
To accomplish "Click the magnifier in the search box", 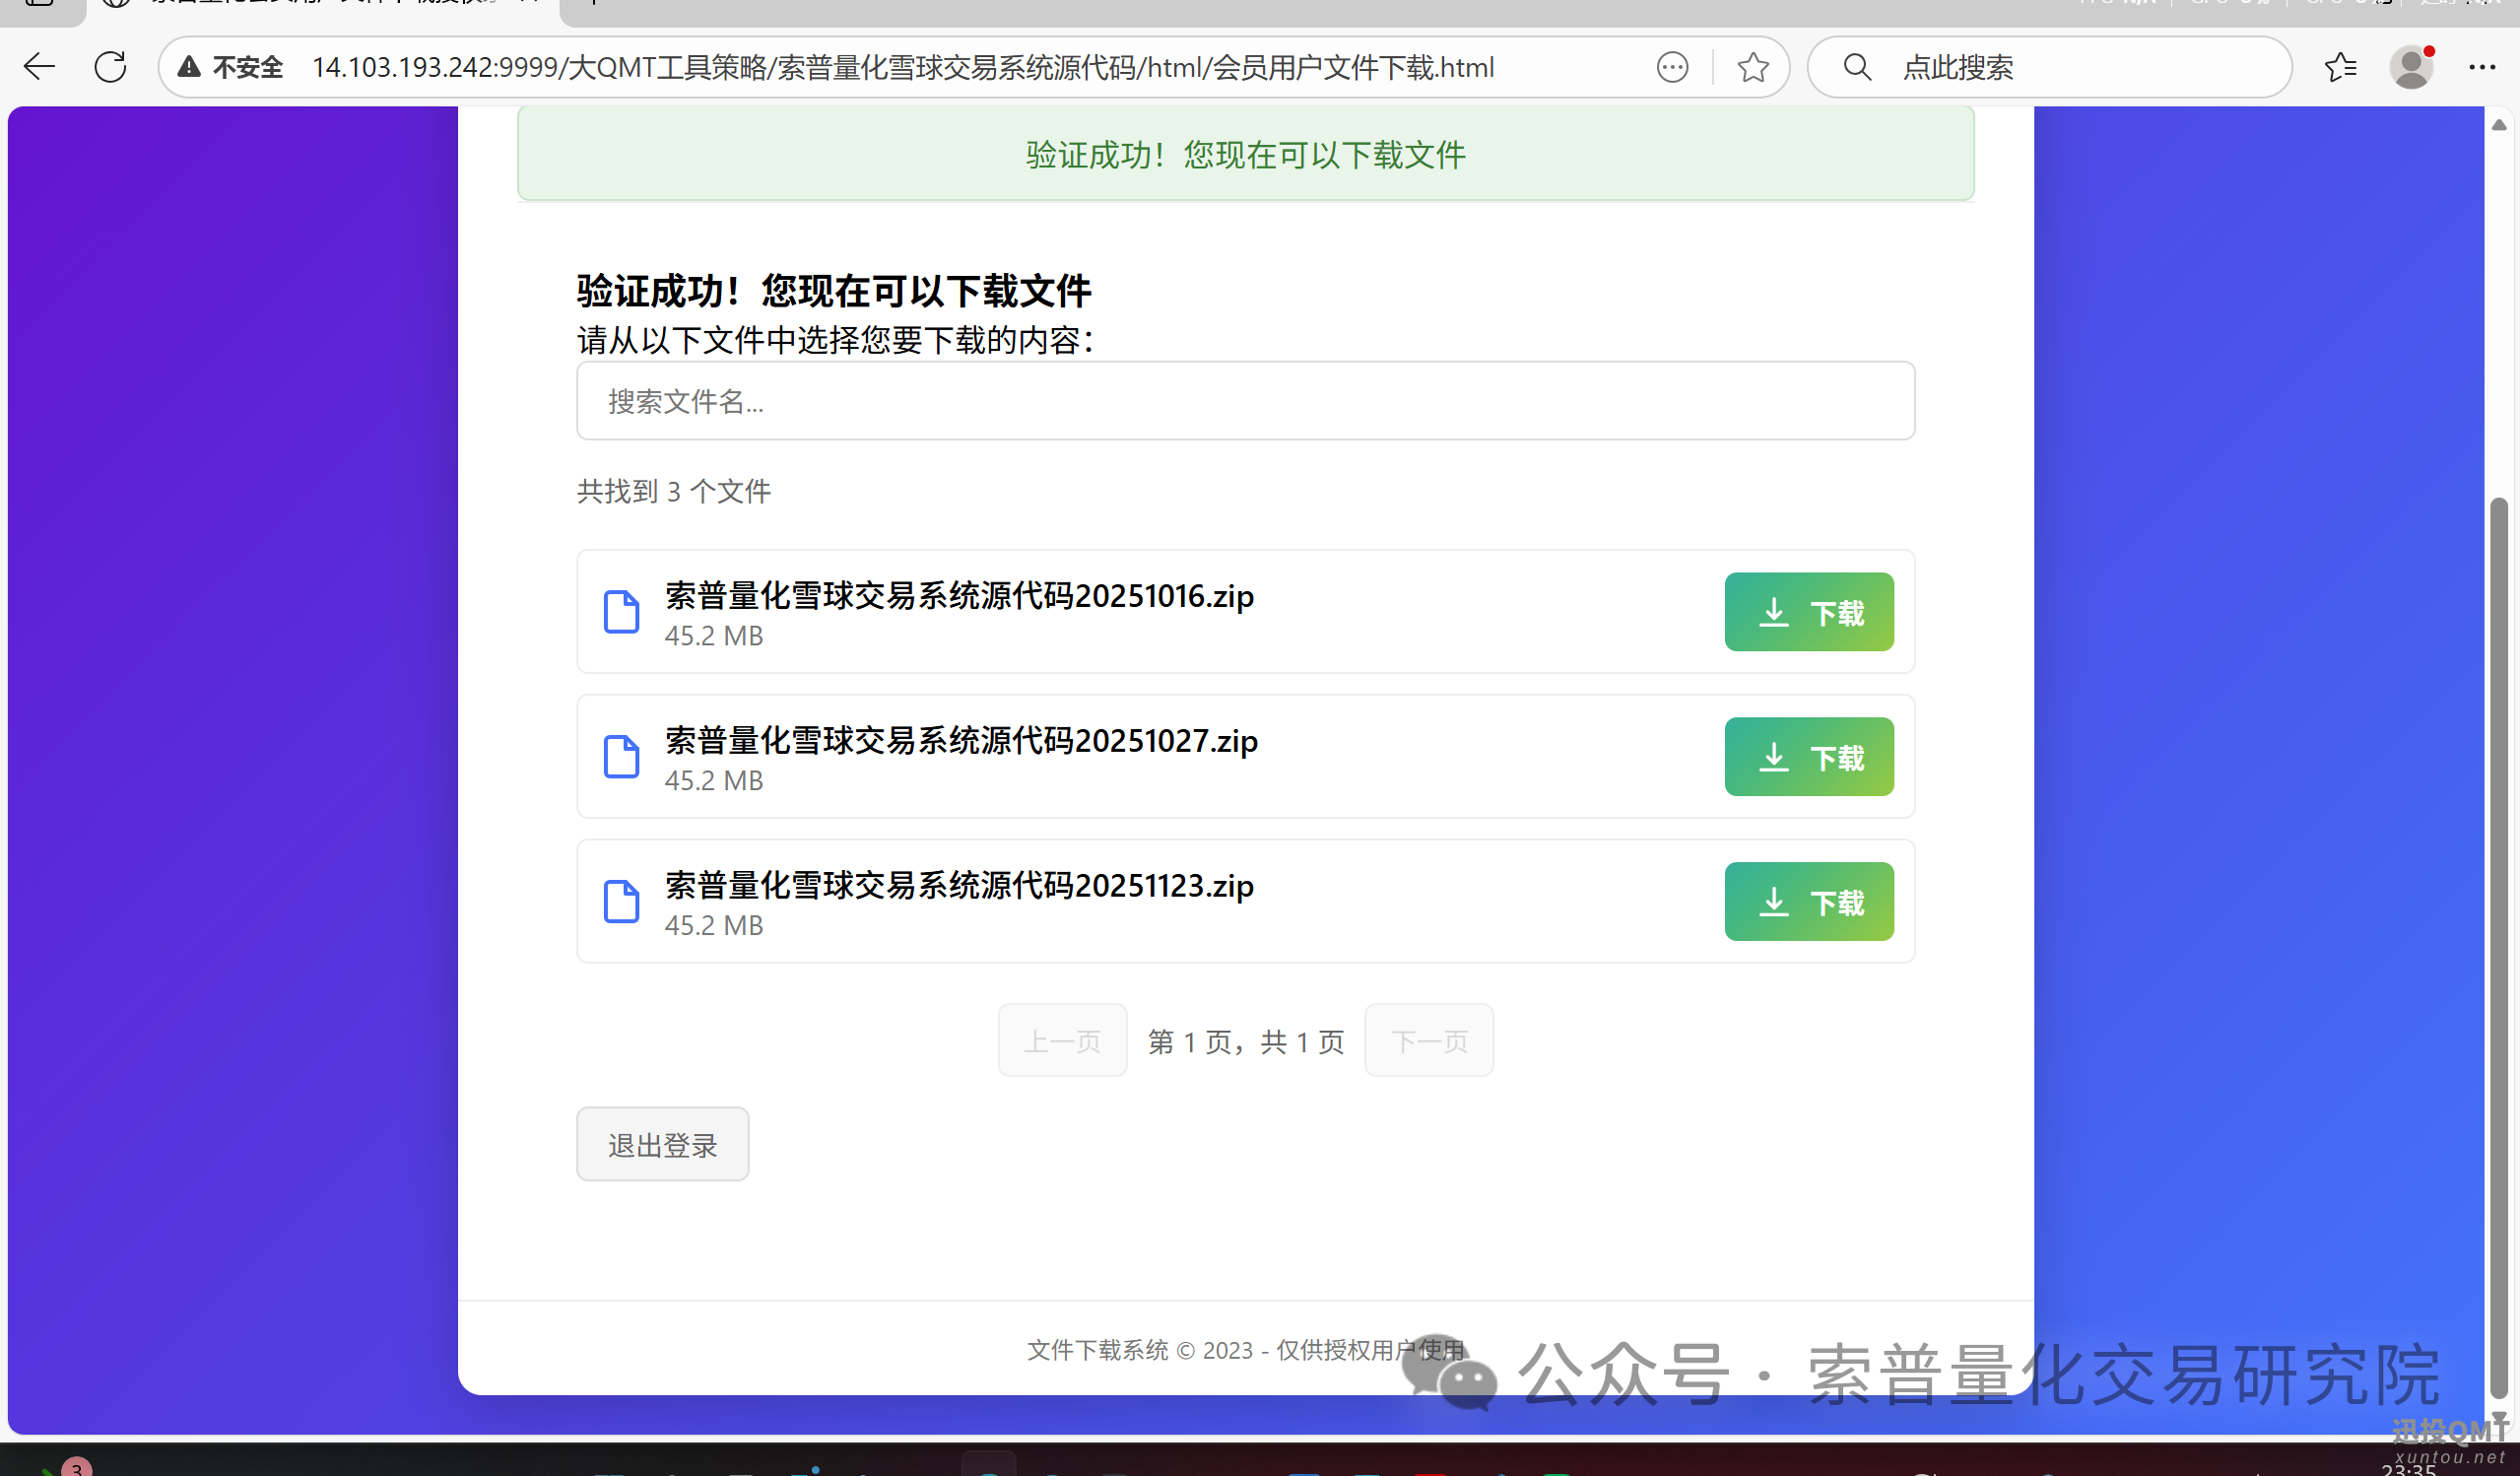I will click(x=1857, y=67).
